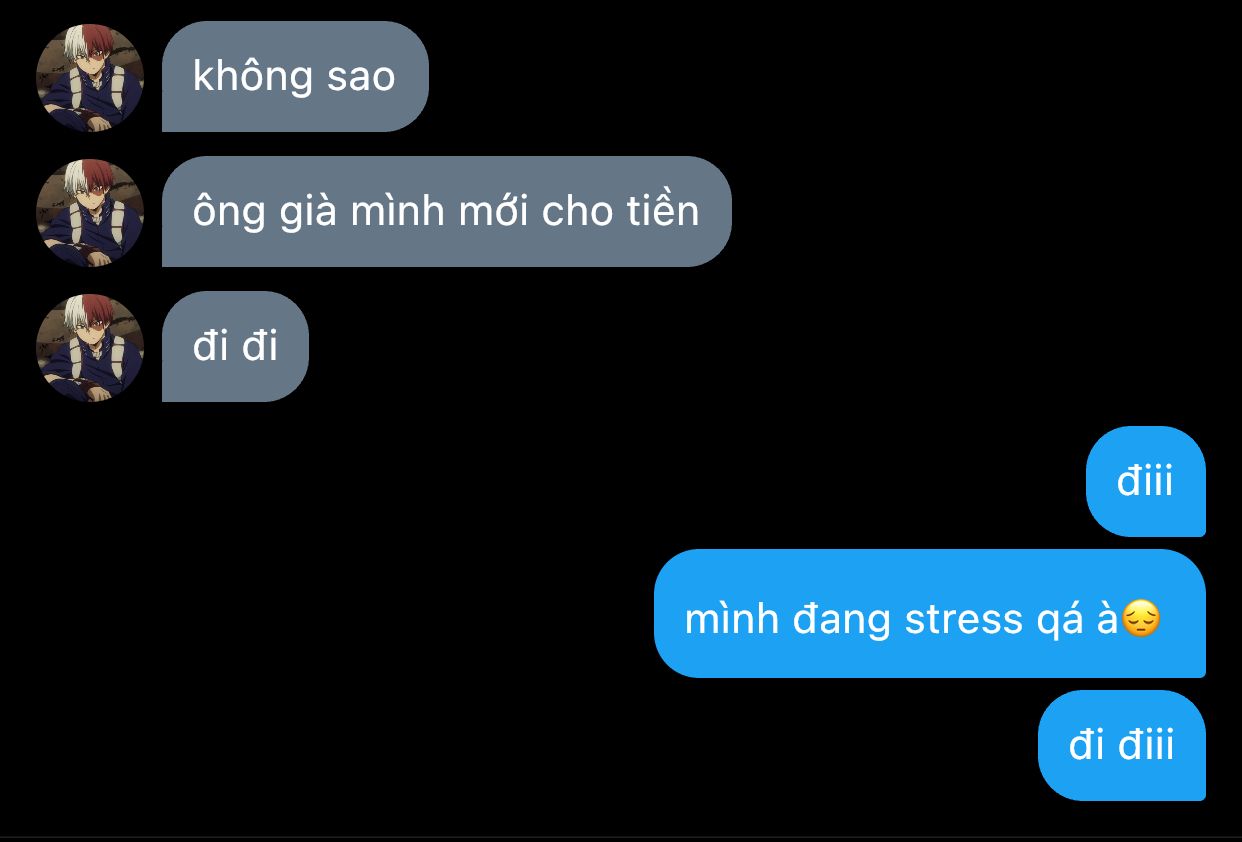Click the word "stress" in the blue message
This screenshot has width=1242, height=842.
(x=964, y=620)
